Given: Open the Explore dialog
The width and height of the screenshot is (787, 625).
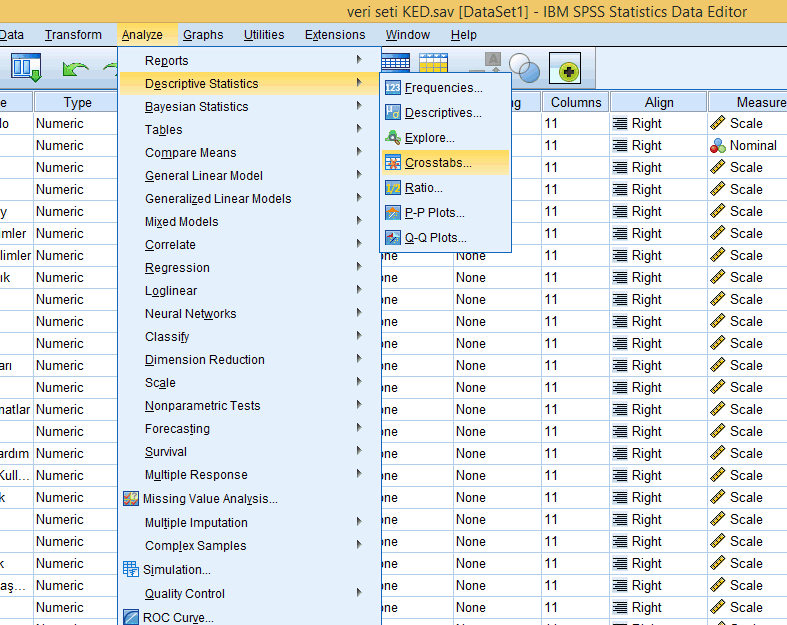Looking at the screenshot, I should [x=429, y=138].
